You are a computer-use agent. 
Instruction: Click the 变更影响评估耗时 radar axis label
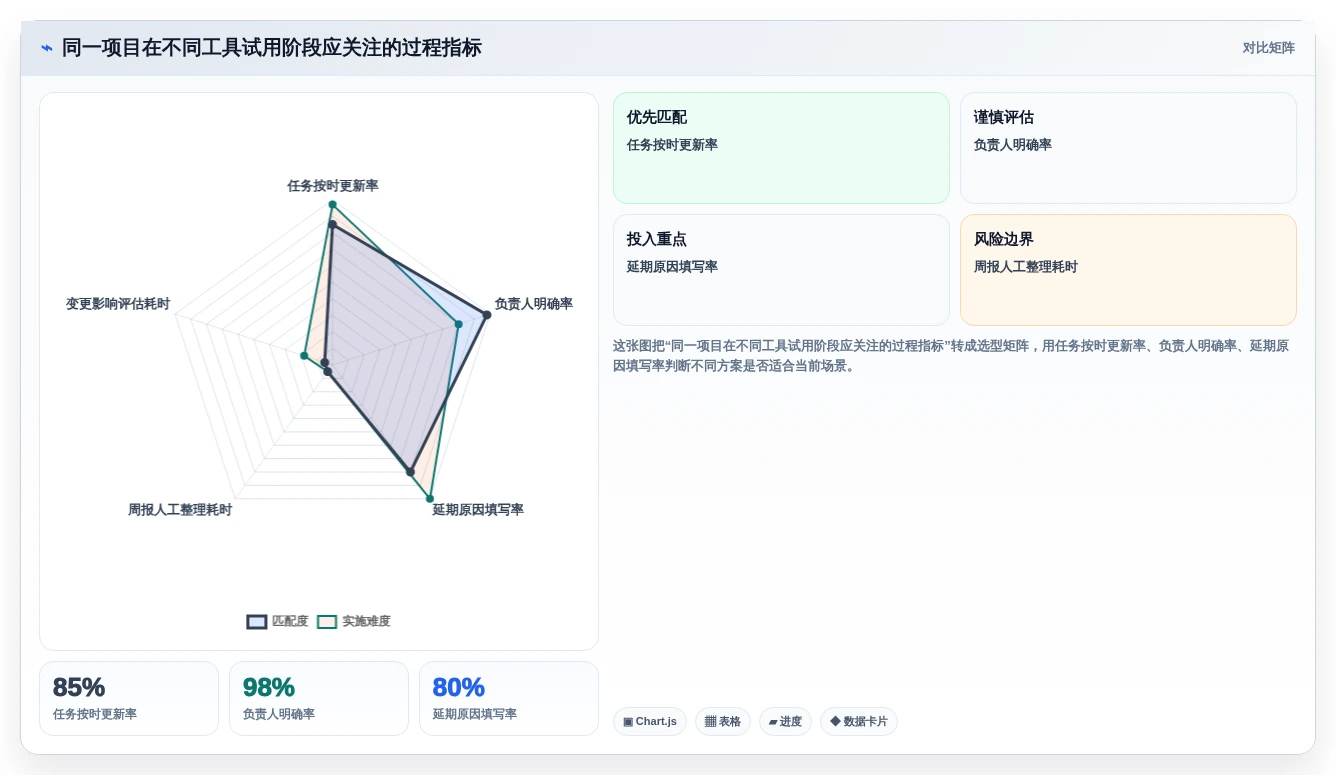(118, 304)
